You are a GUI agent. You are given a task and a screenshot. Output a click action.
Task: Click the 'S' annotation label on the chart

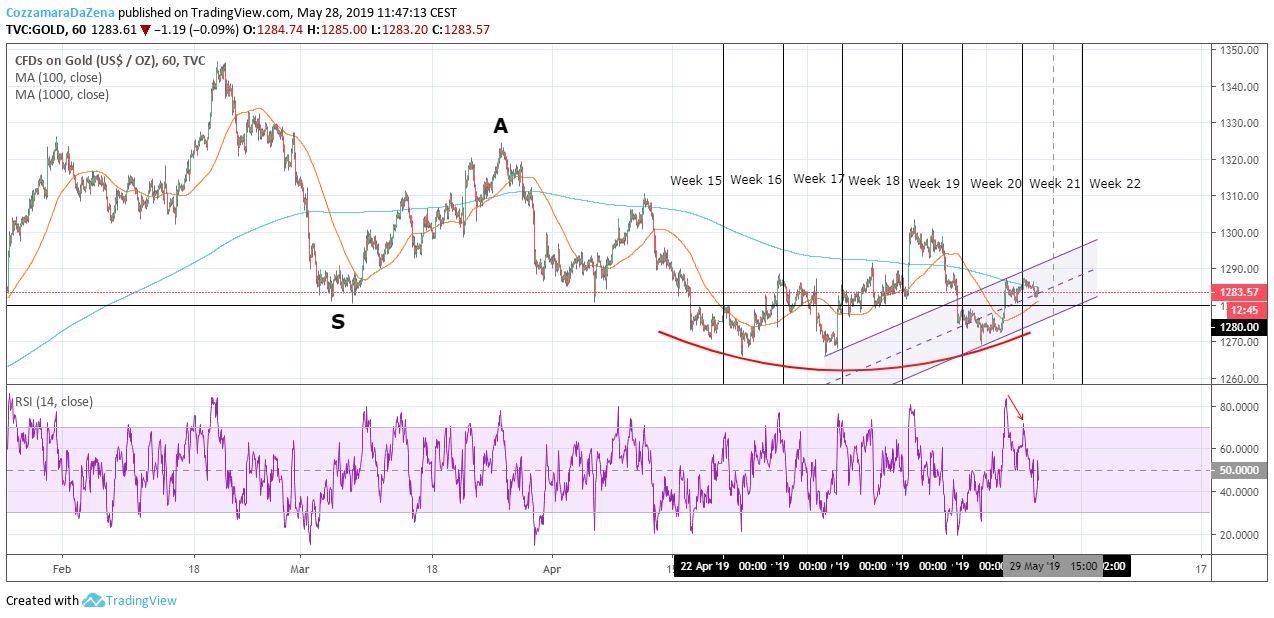pos(338,322)
